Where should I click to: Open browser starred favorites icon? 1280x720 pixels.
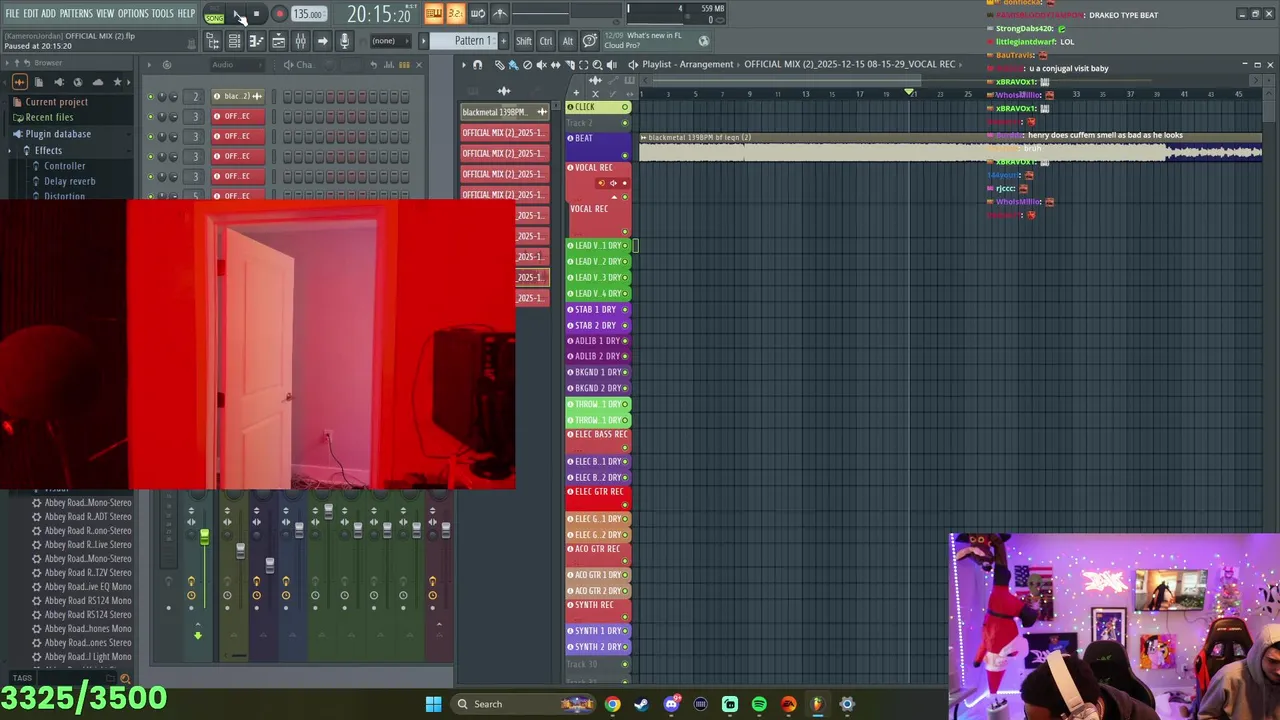click(117, 82)
